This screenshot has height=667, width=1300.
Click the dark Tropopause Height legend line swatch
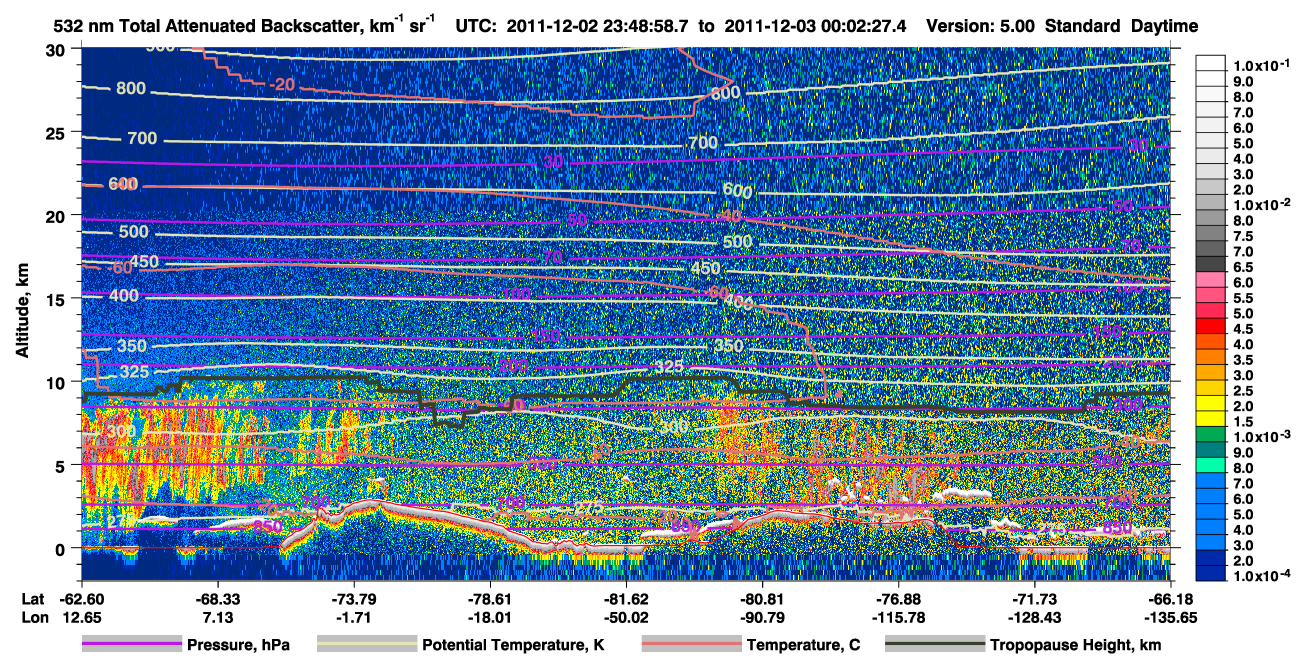[x=934, y=645]
